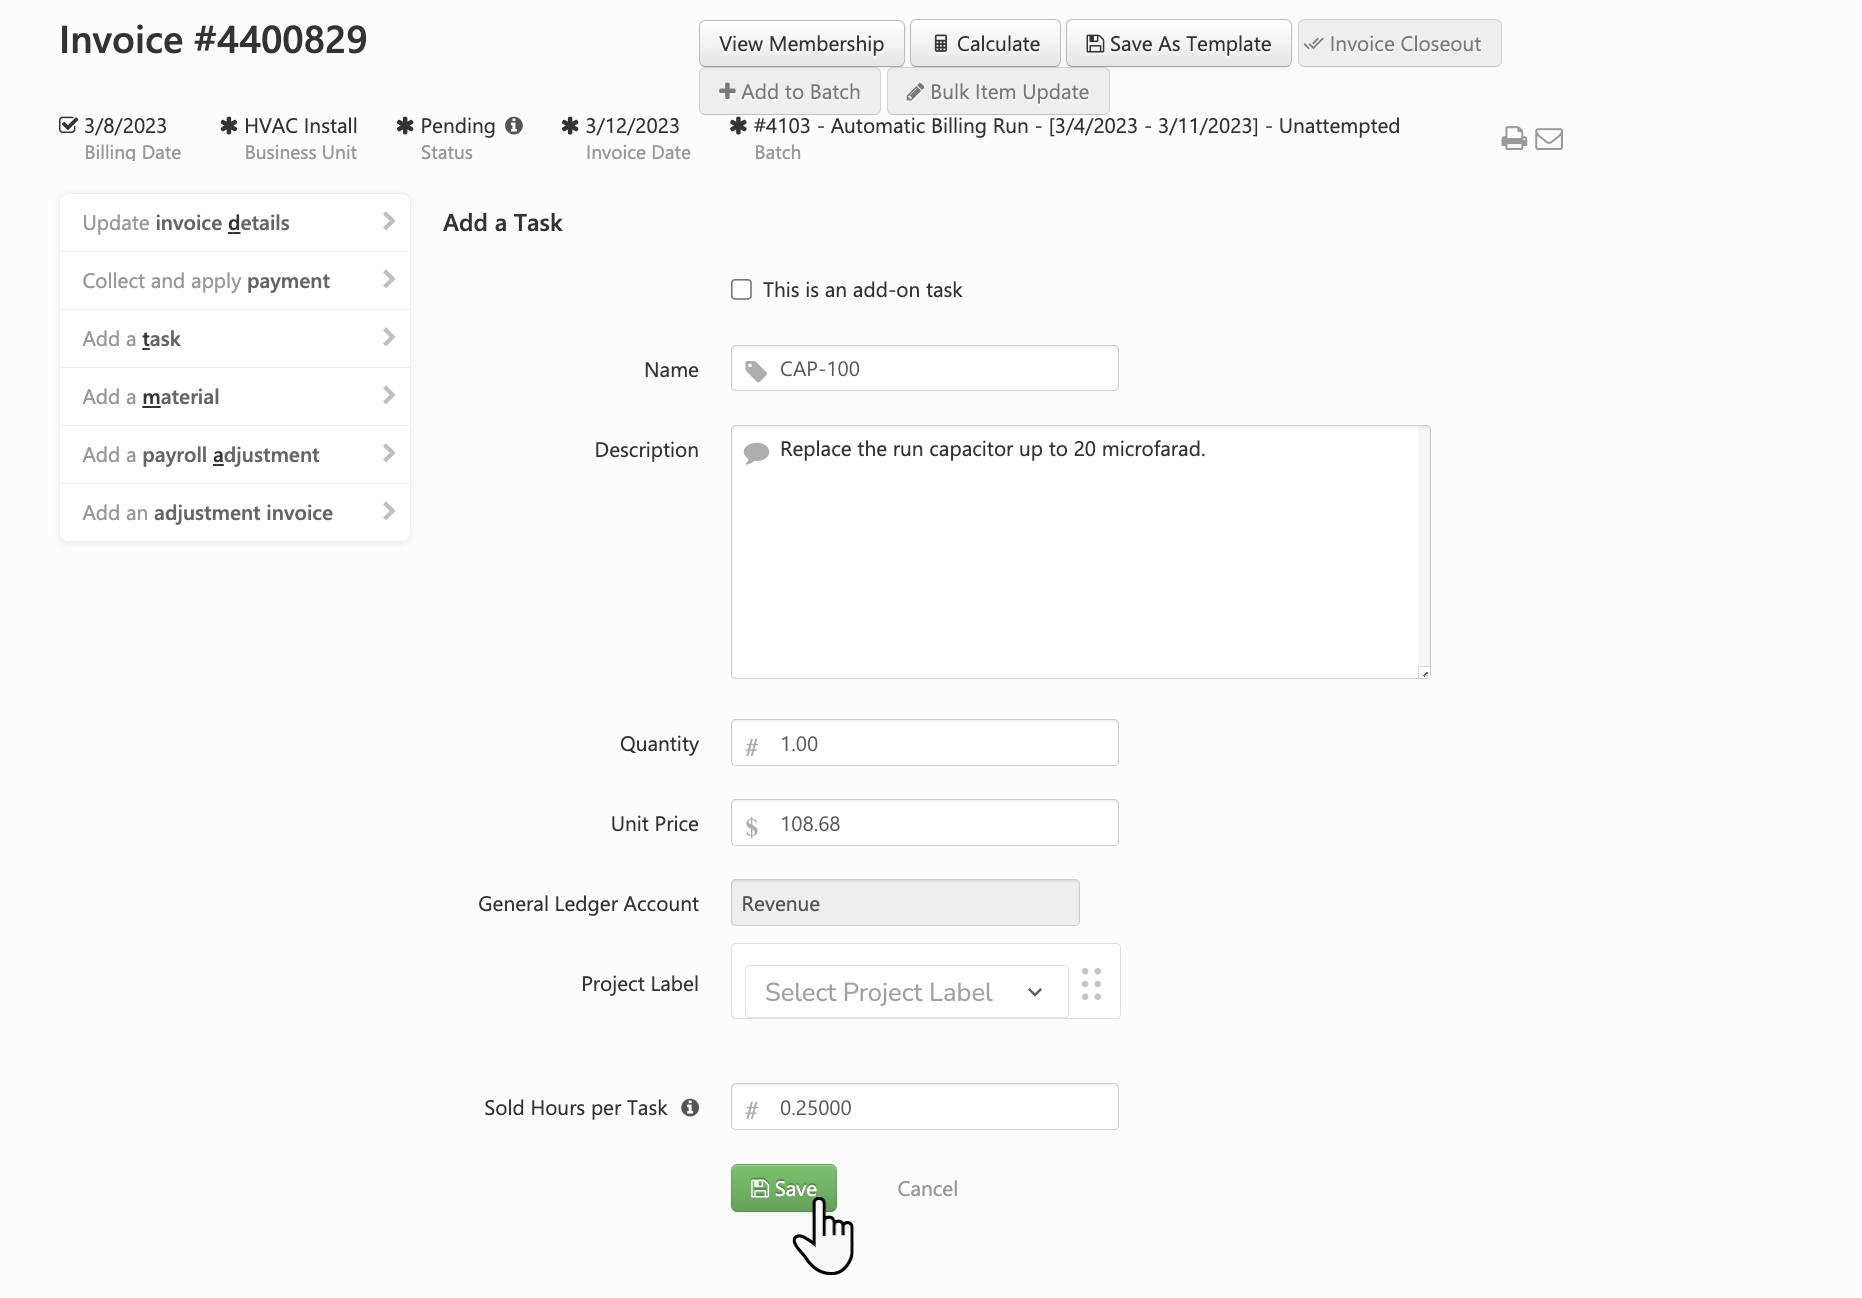Viewport: 1862px width, 1298px height.
Task: Click the info icon next to Sold Hours per Task
Action: point(692,1106)
